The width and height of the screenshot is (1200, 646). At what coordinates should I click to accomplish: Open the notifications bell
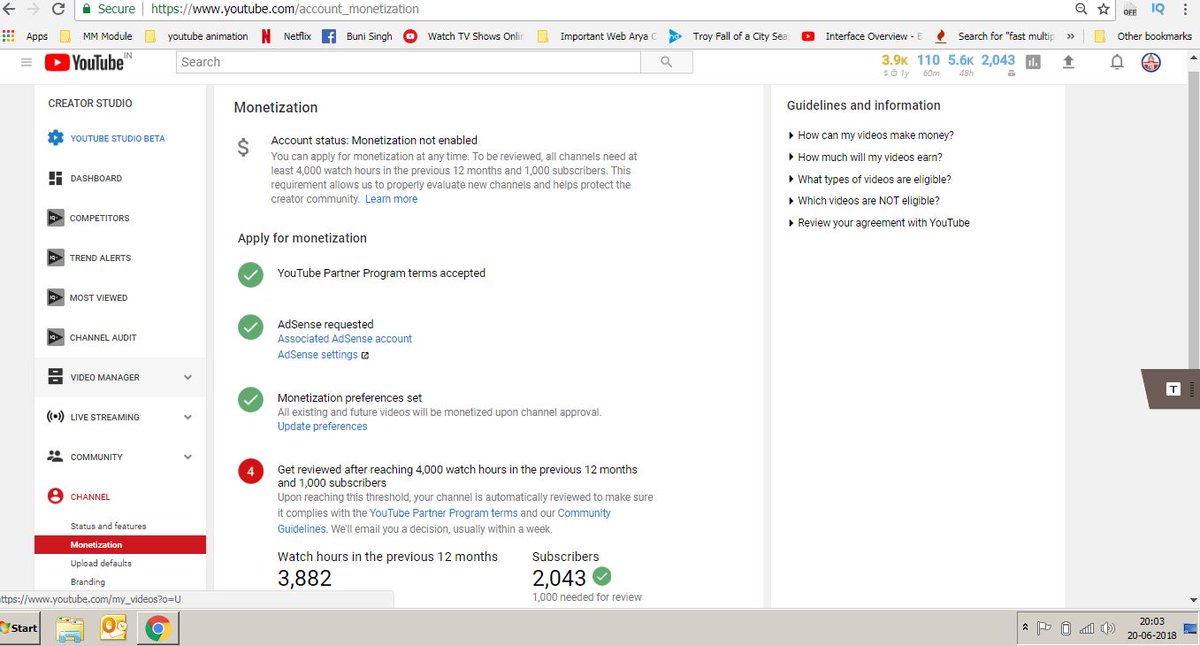pos(1117,62)
